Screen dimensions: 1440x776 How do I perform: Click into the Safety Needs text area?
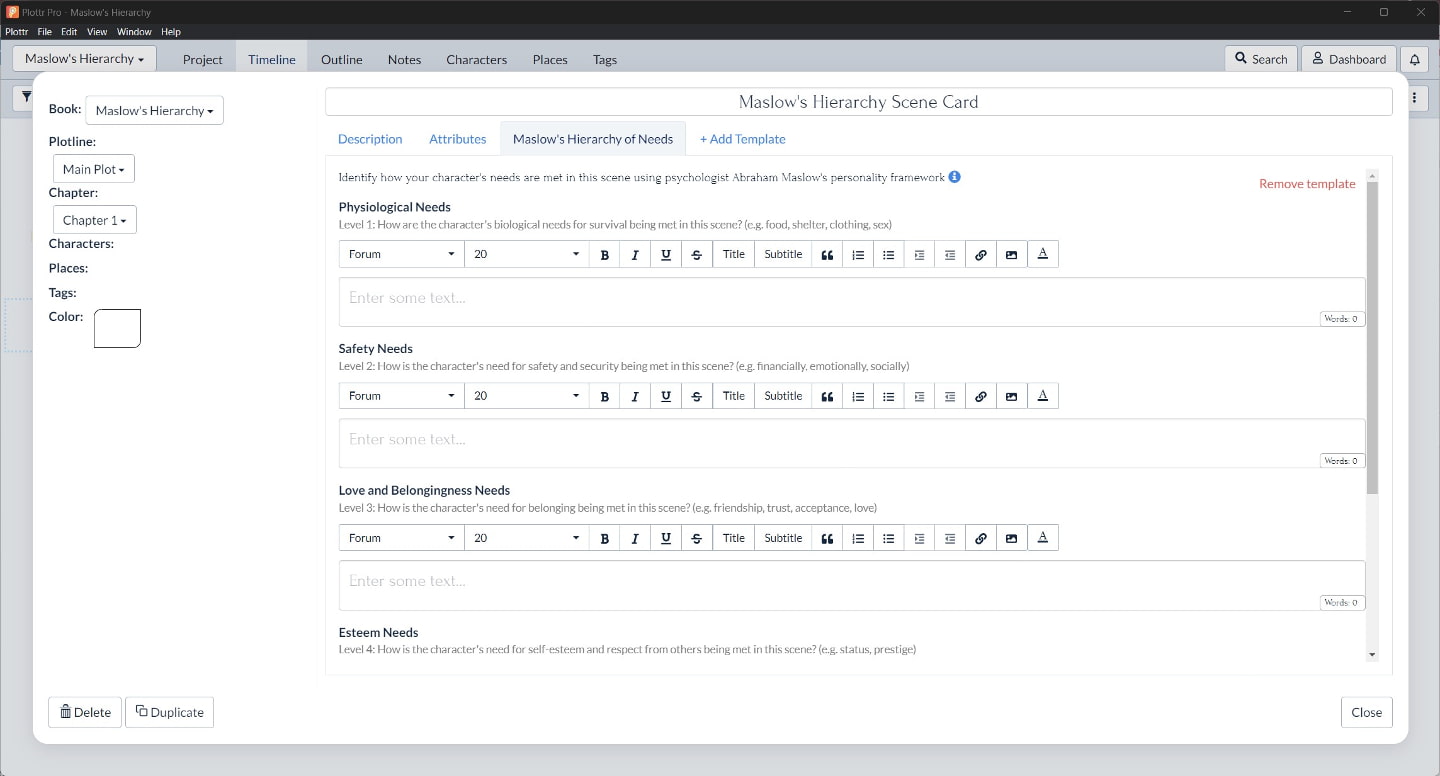tap(852, 444)
